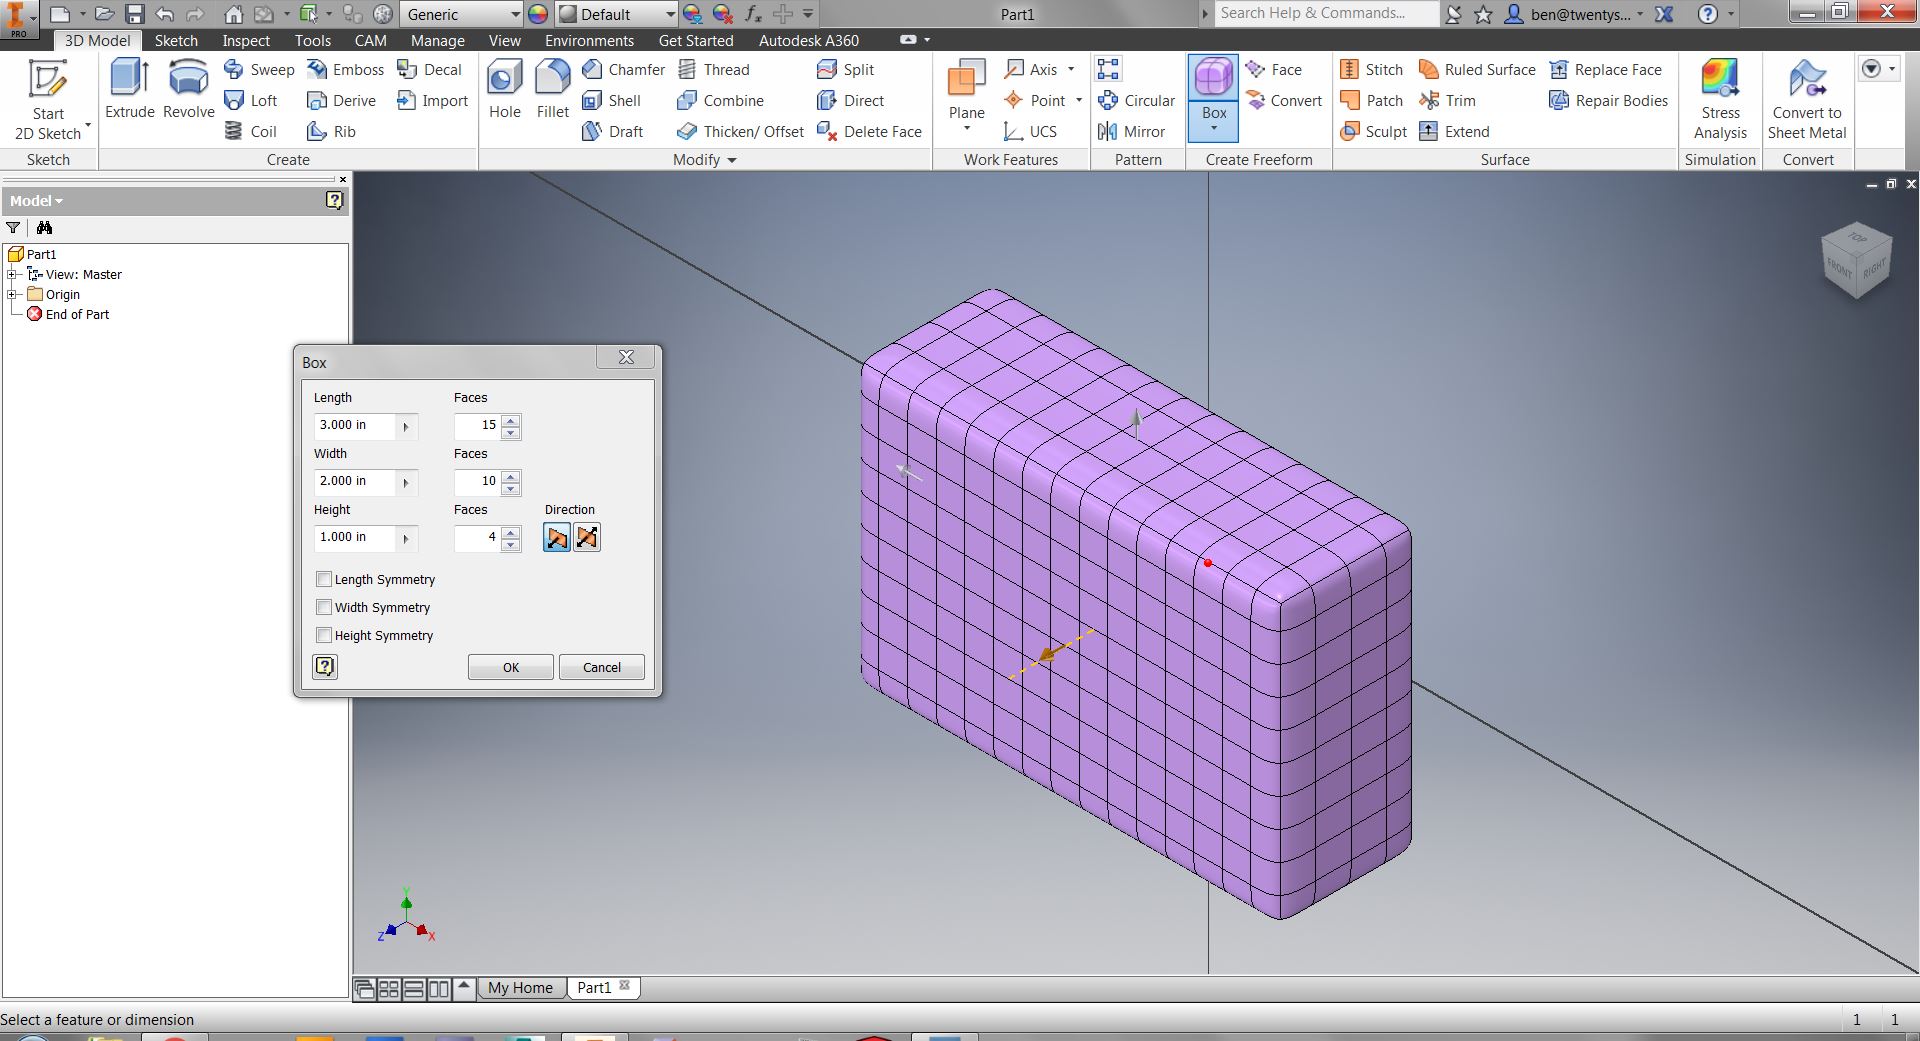Start a 2D Sketch
The height and width of the screenshot is (1041, 1920).
[x=48, y=100]
